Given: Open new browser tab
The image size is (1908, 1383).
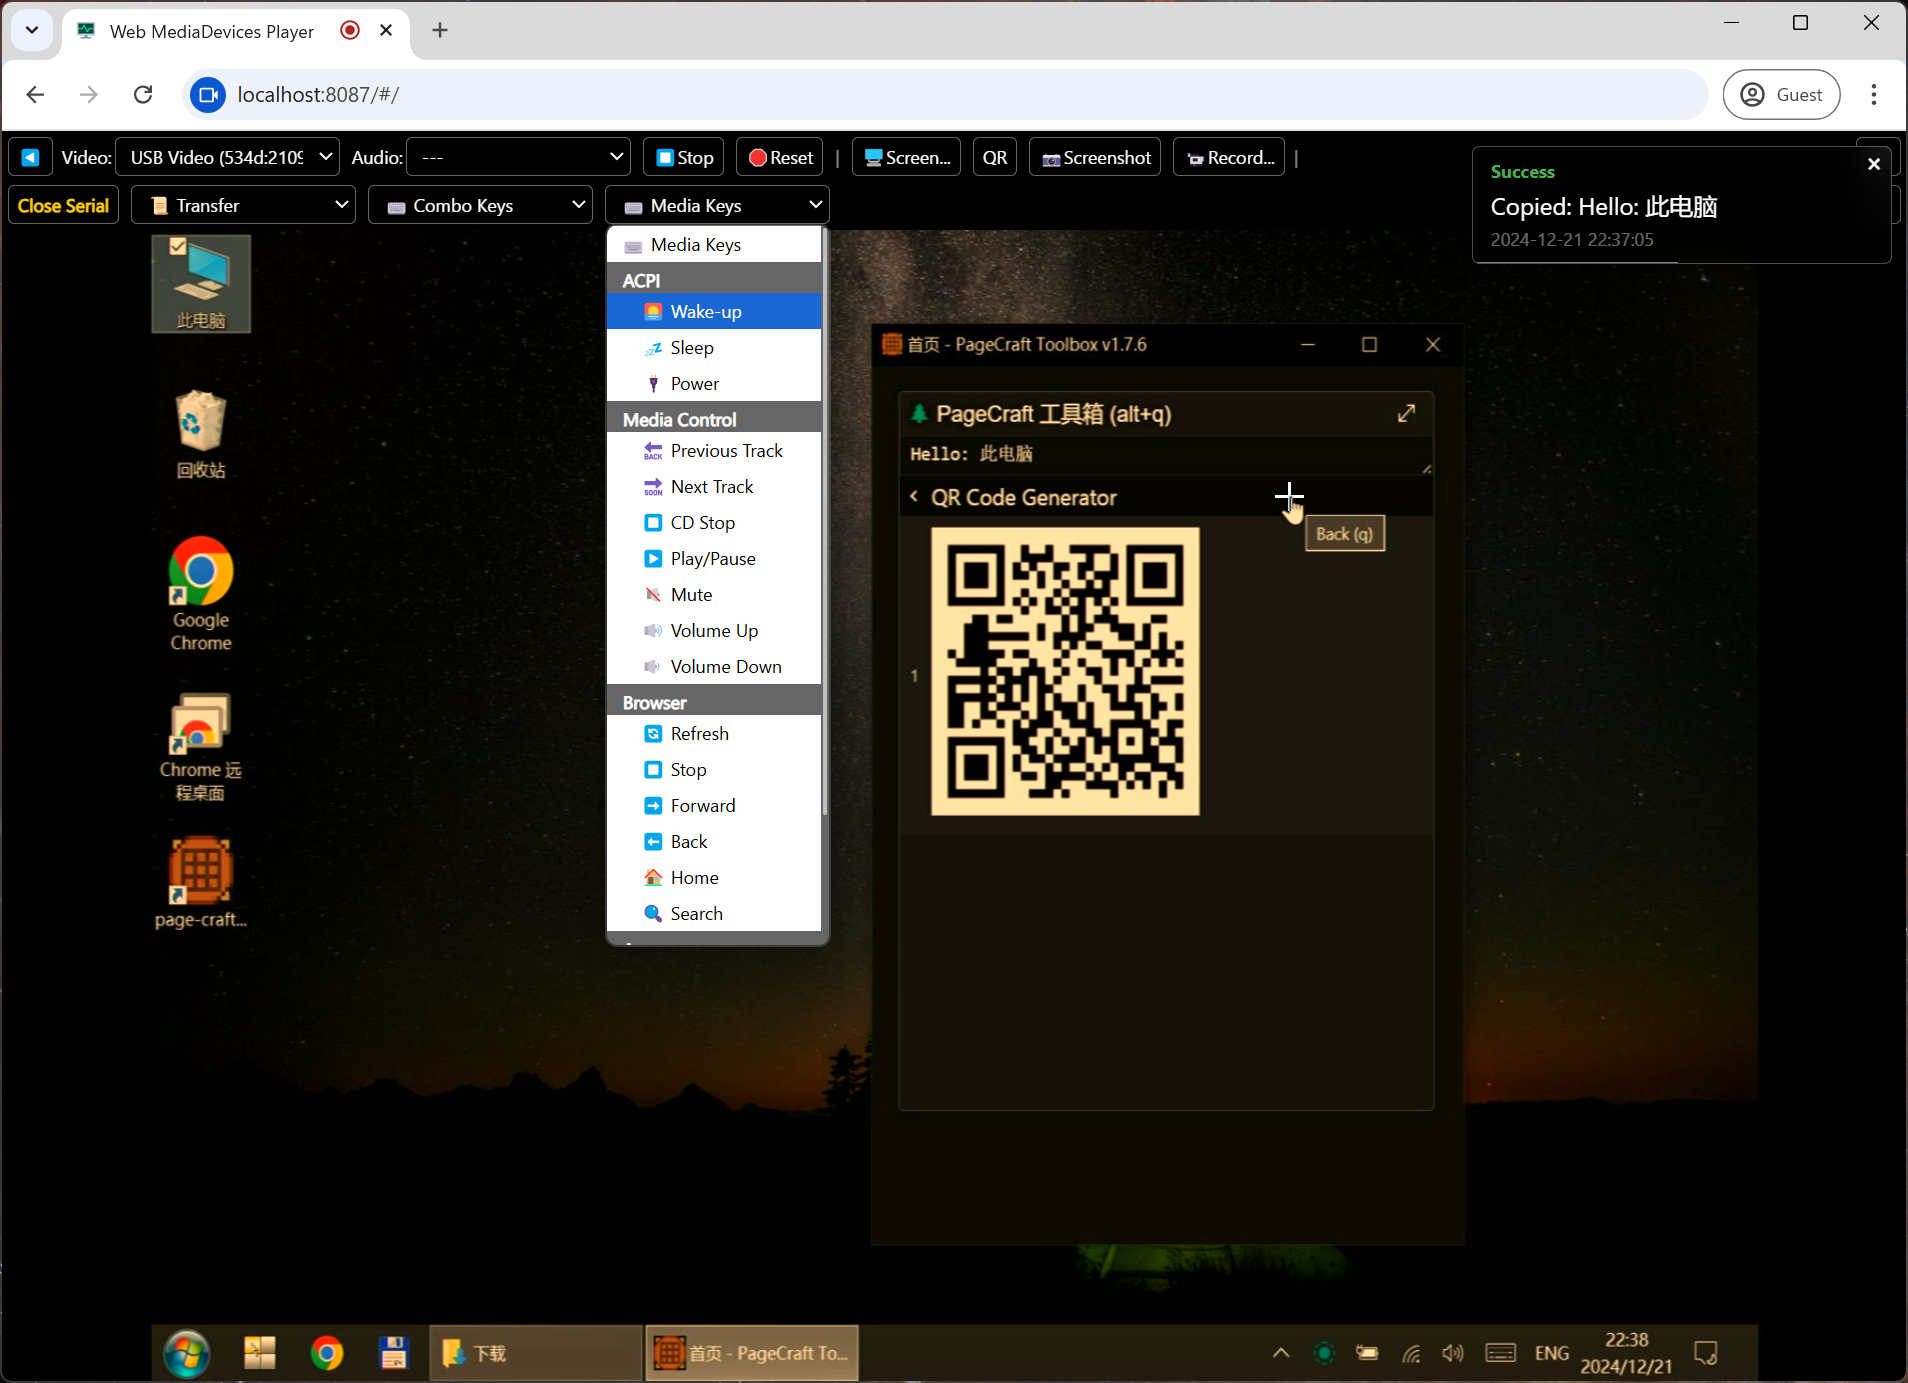Looking at the screenshot, I should pyautogui.click(x=440, y=30).
